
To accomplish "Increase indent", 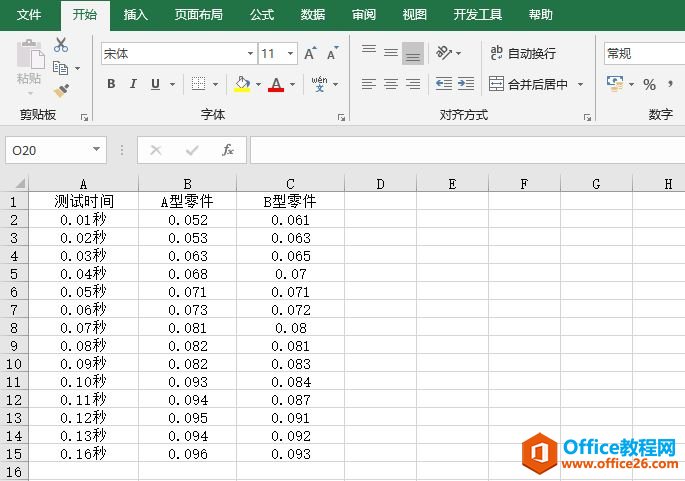I will click(466, 83).
